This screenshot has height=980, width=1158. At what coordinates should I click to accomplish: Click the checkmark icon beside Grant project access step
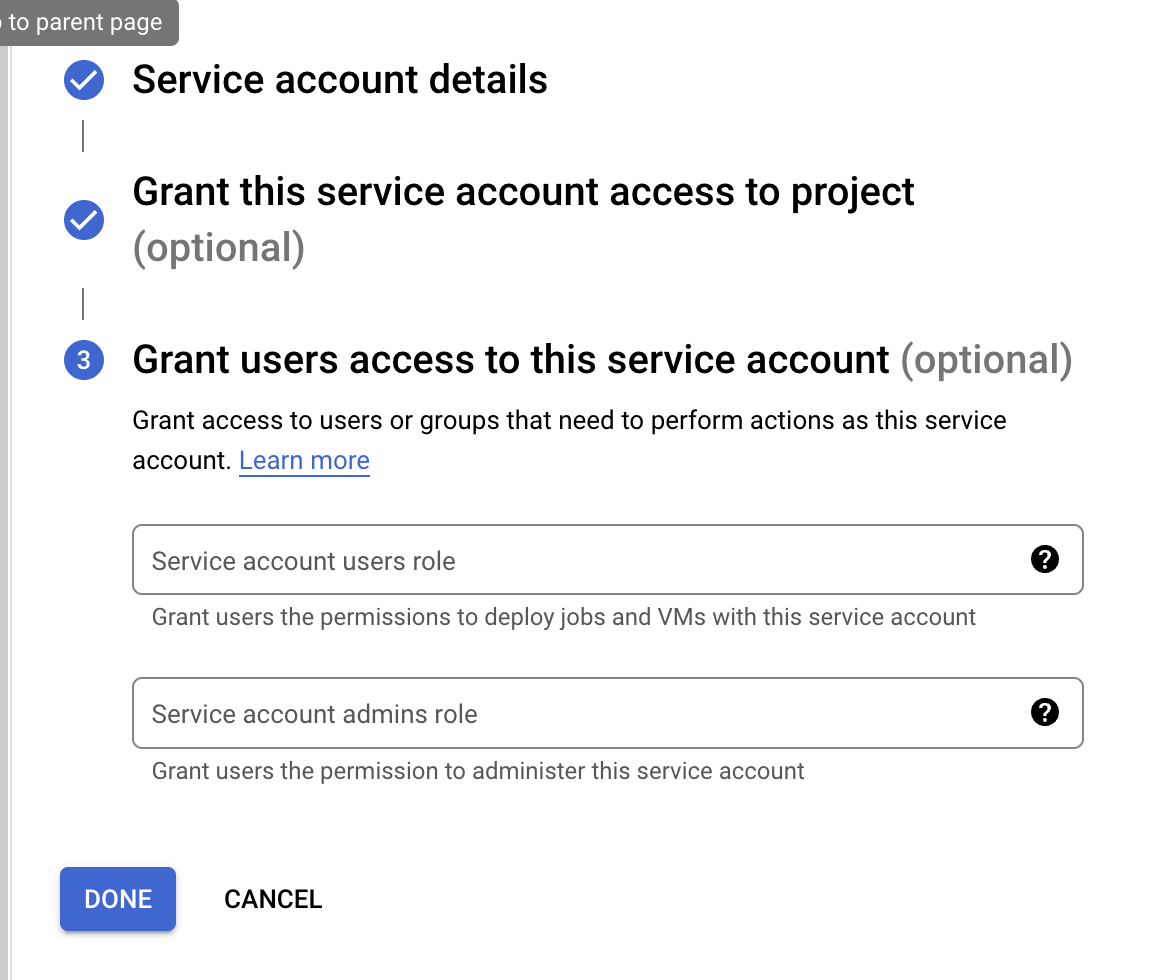(84, 220)
